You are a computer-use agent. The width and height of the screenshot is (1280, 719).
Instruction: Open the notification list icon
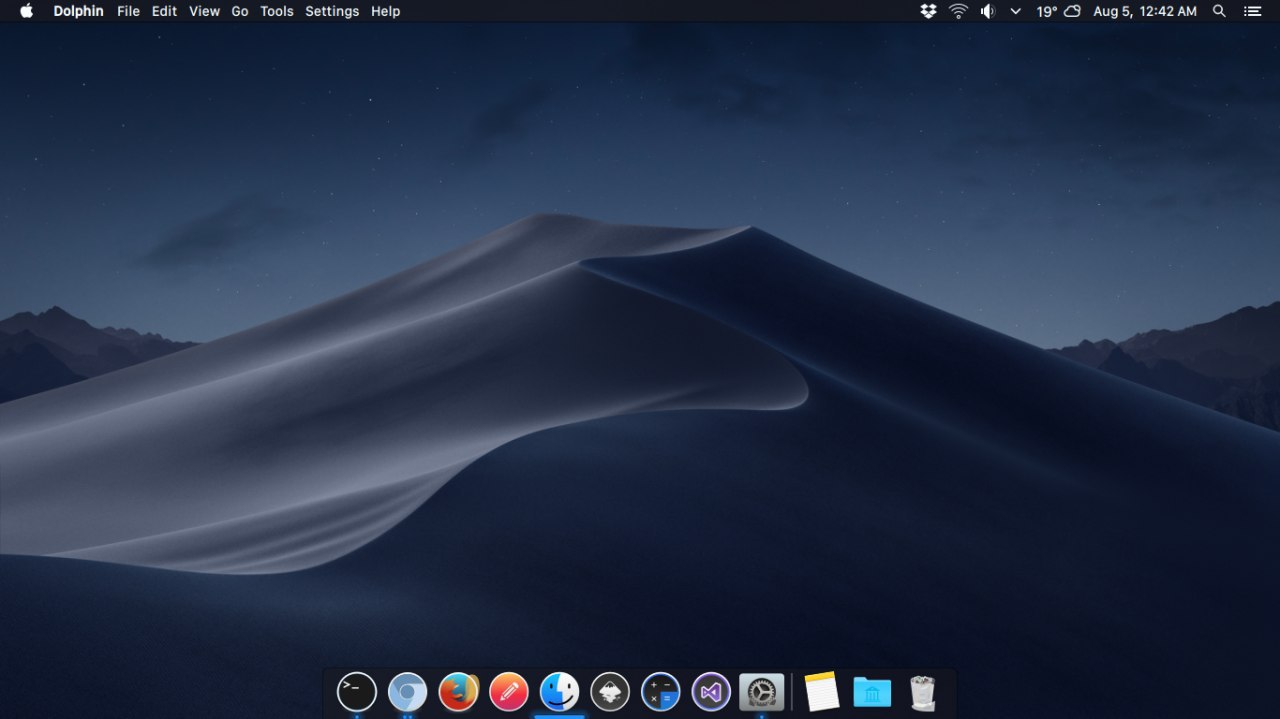point(1252,11)
